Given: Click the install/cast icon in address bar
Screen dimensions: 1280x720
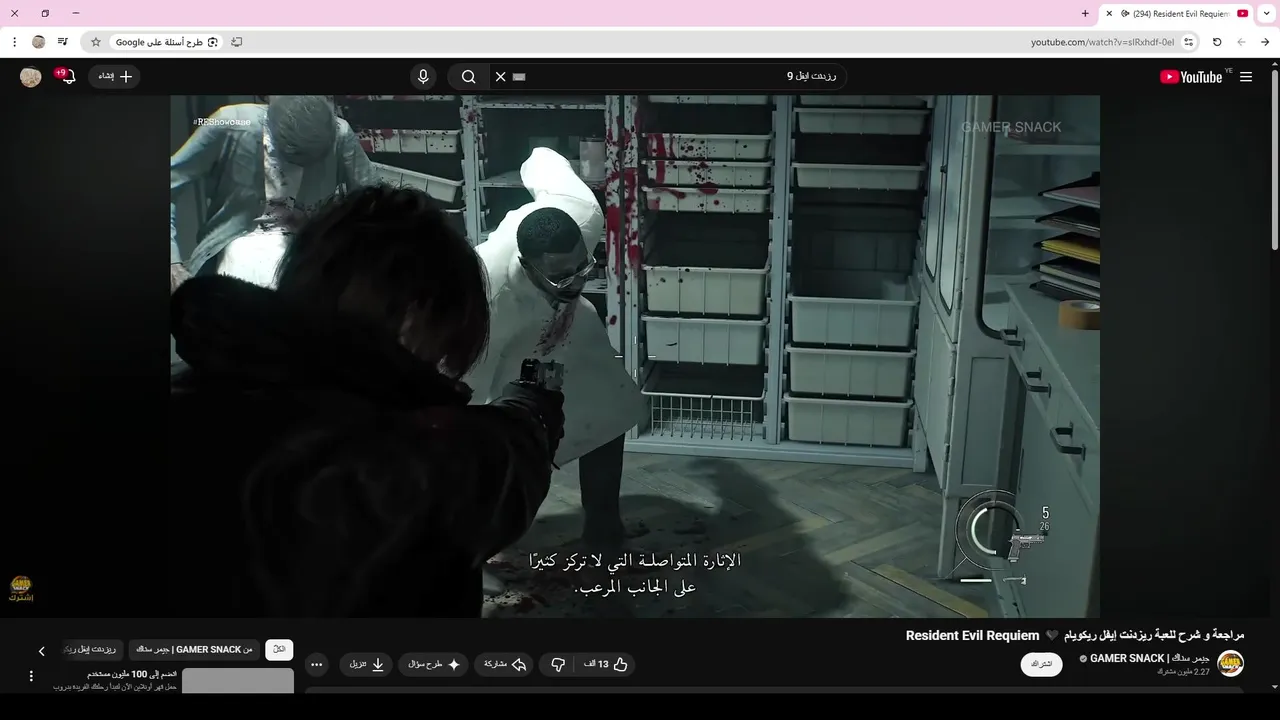Looking at the screenshot, I should (237, 42).
